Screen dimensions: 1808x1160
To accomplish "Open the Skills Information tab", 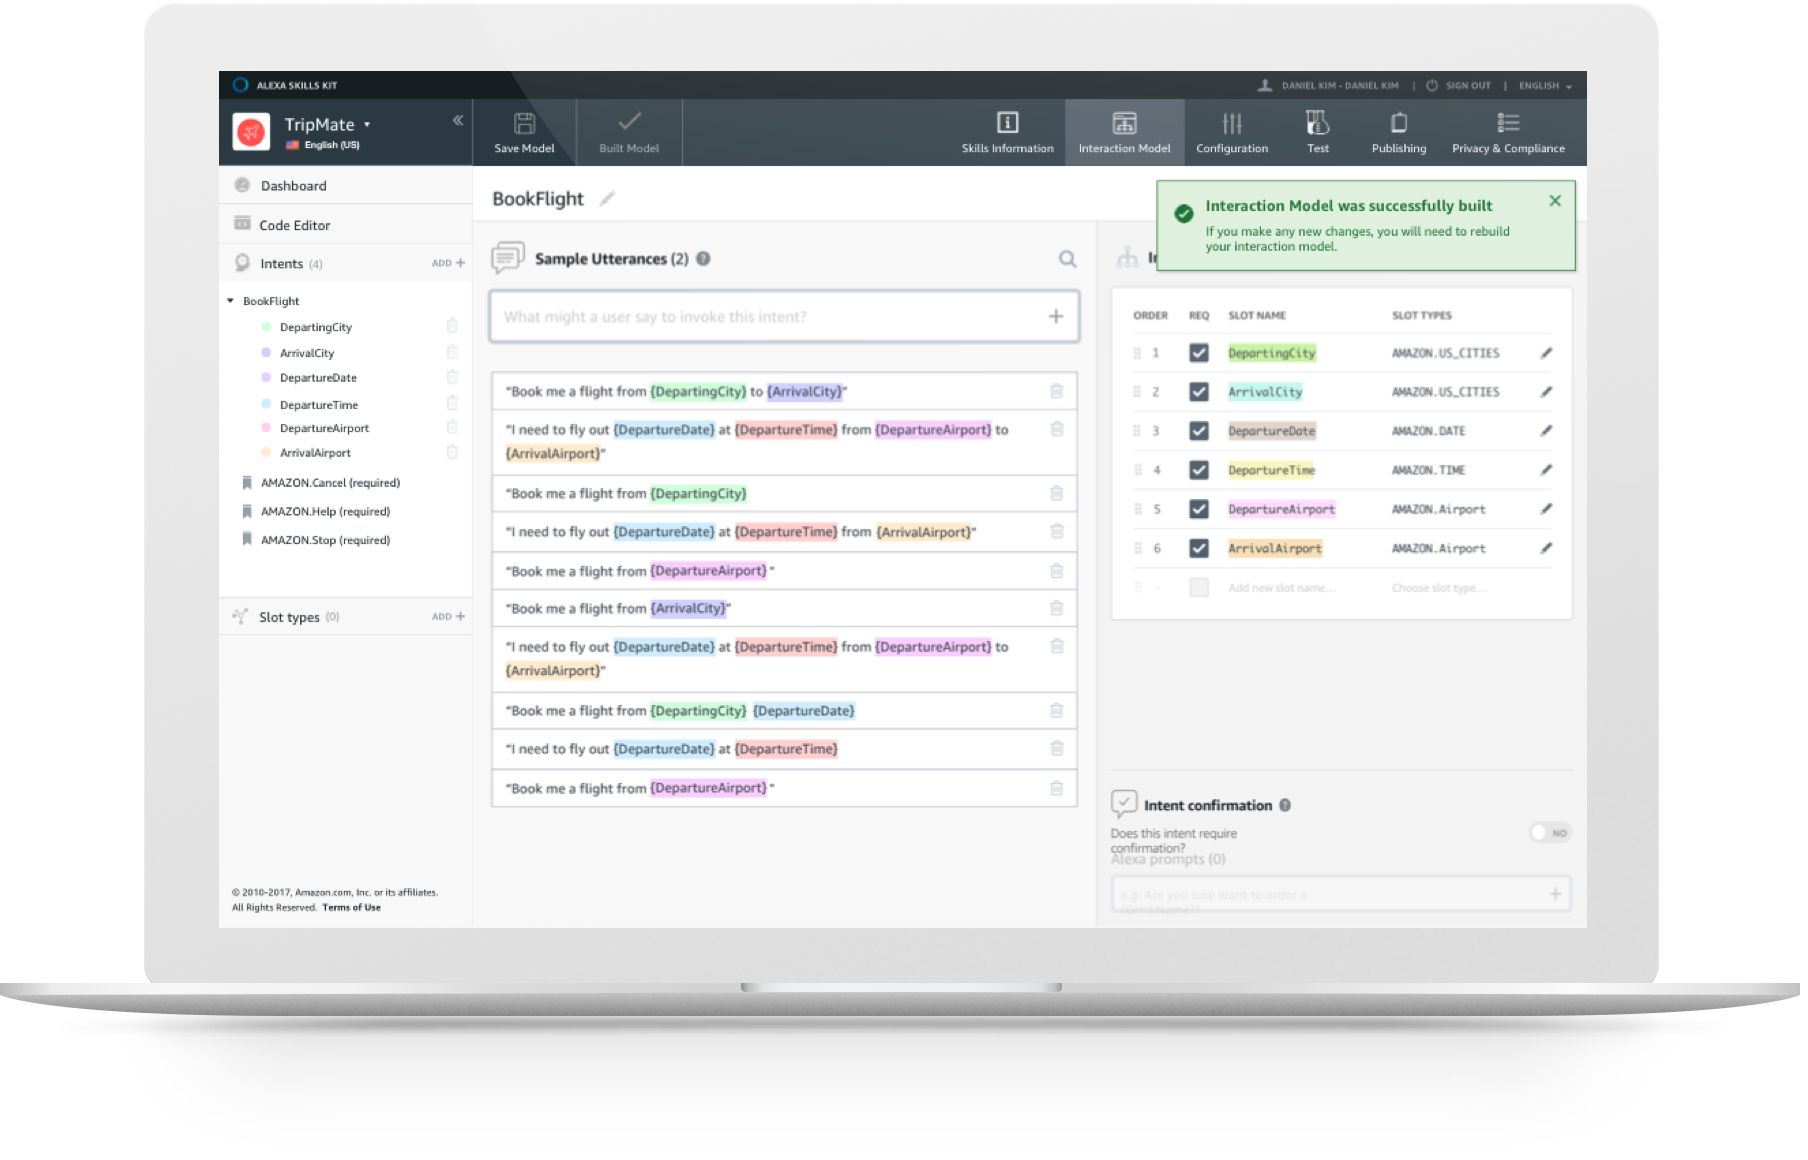I will [x=1007, y=133].
